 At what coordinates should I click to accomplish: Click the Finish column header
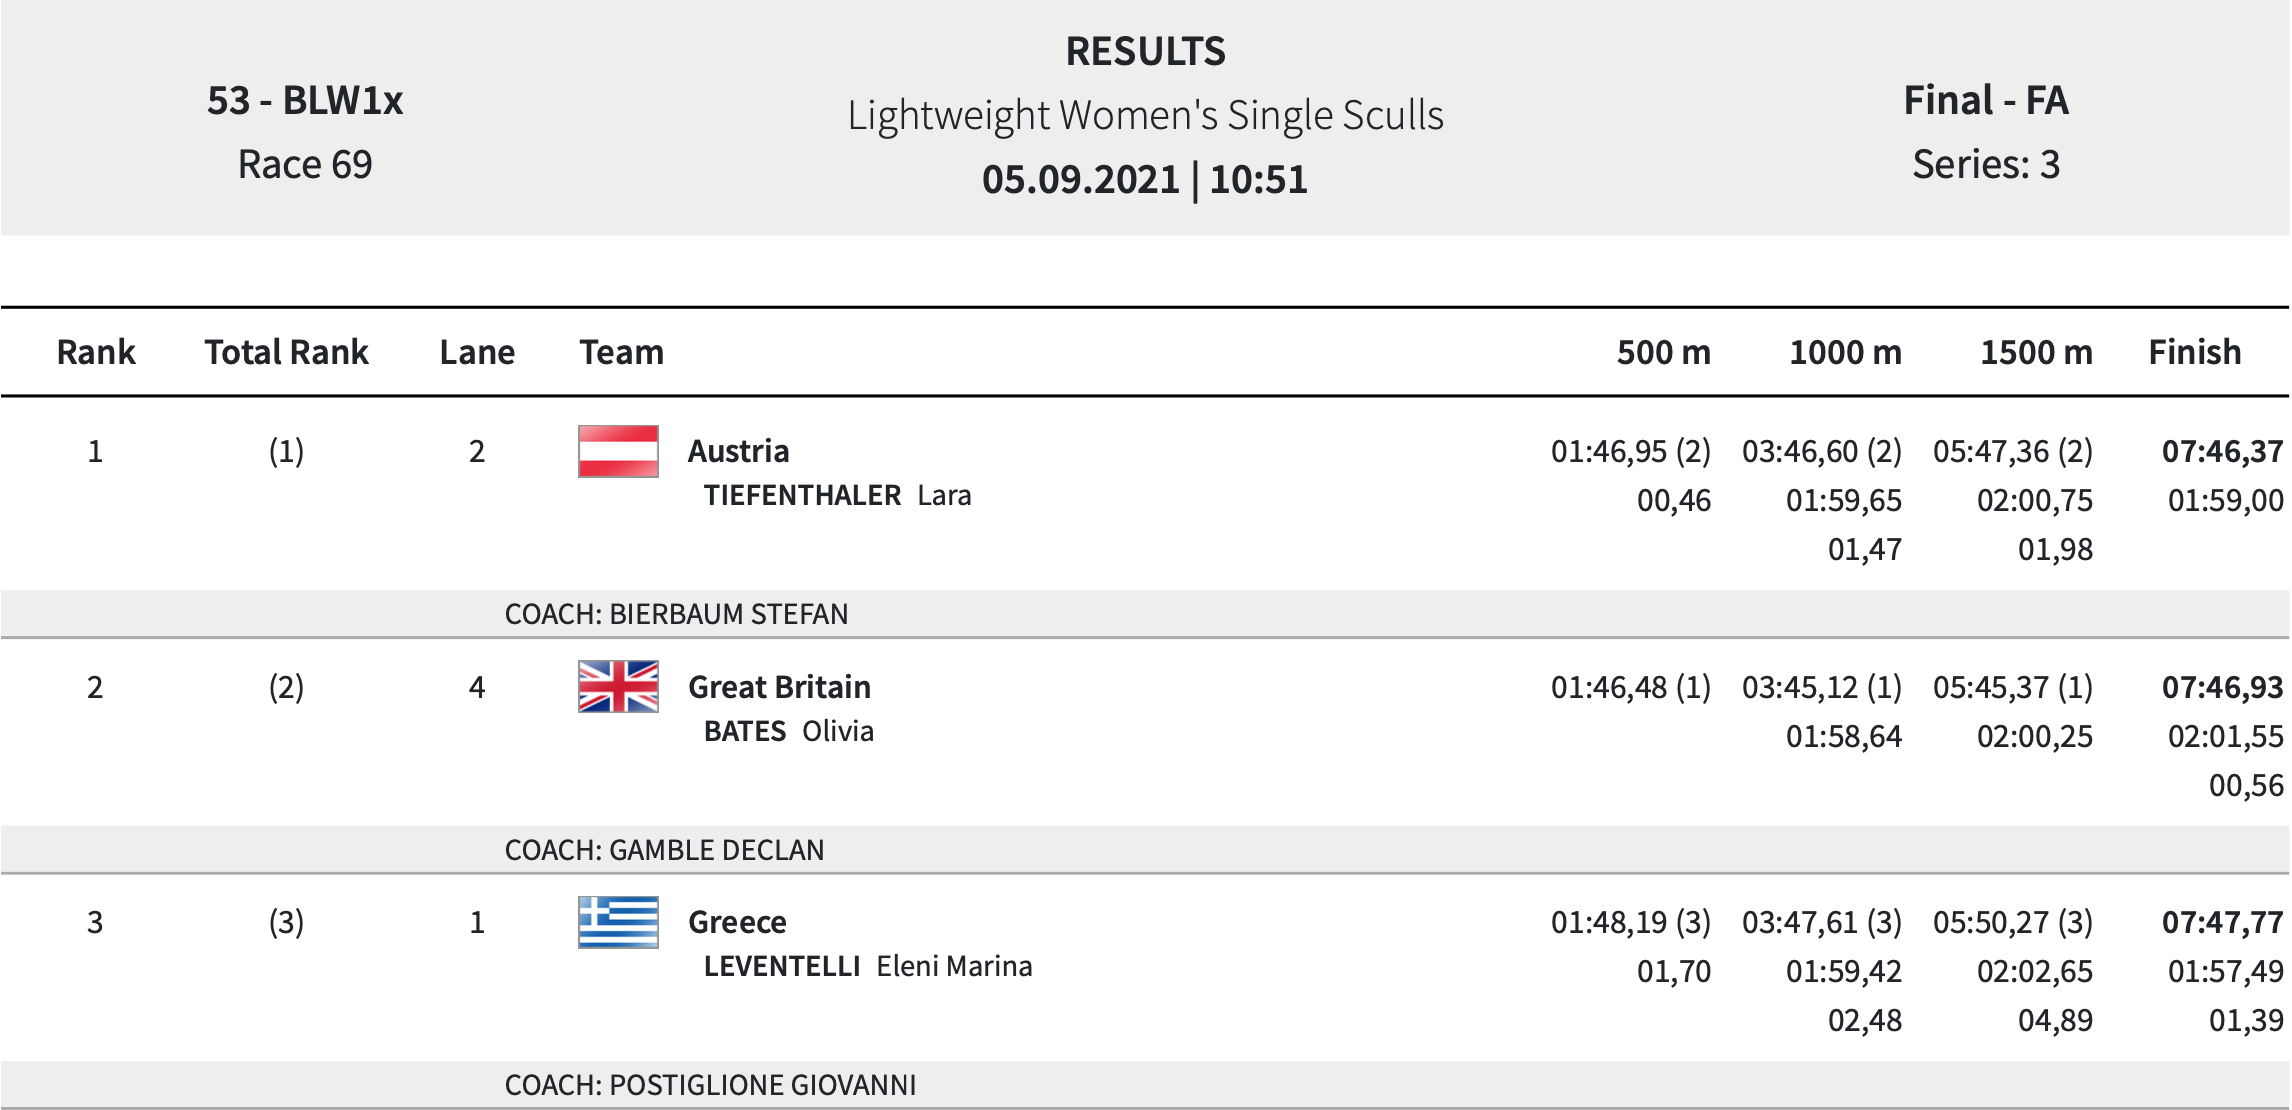click(x=2195, y=352)
